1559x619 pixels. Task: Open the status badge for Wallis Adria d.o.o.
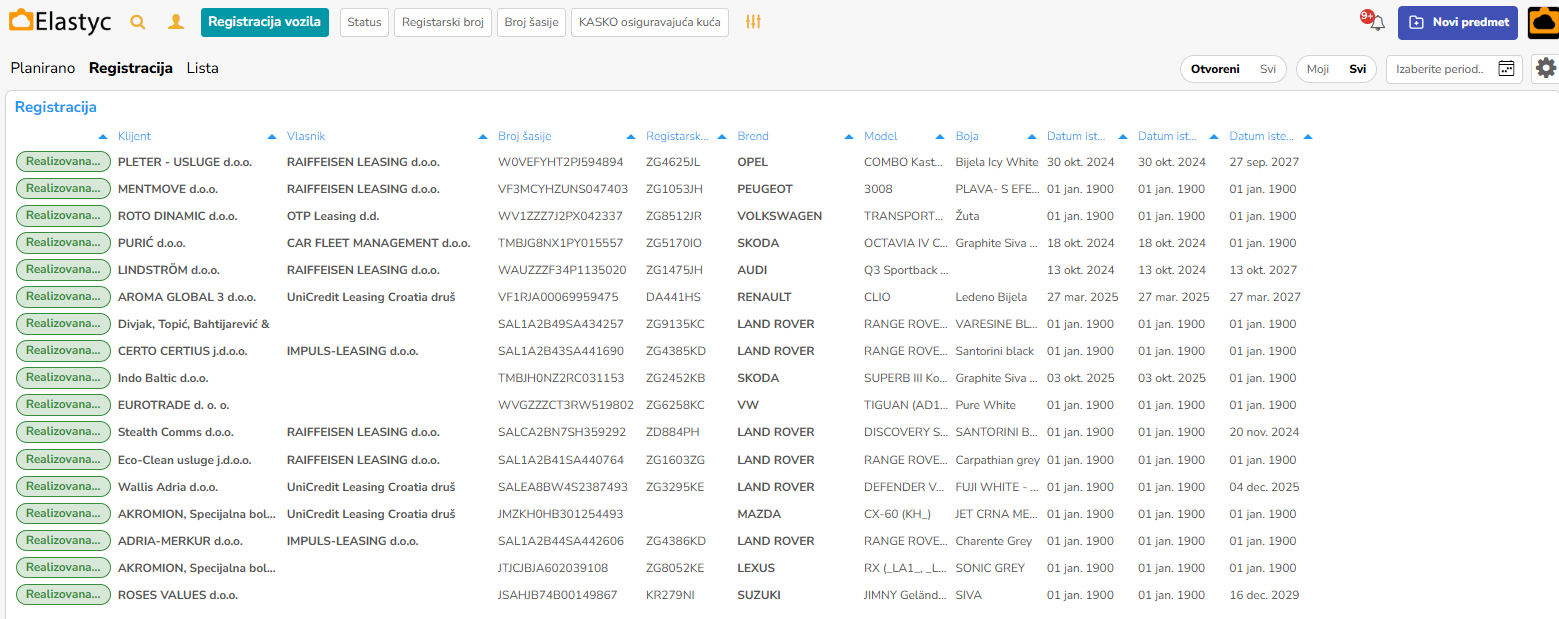click(63, 486)
